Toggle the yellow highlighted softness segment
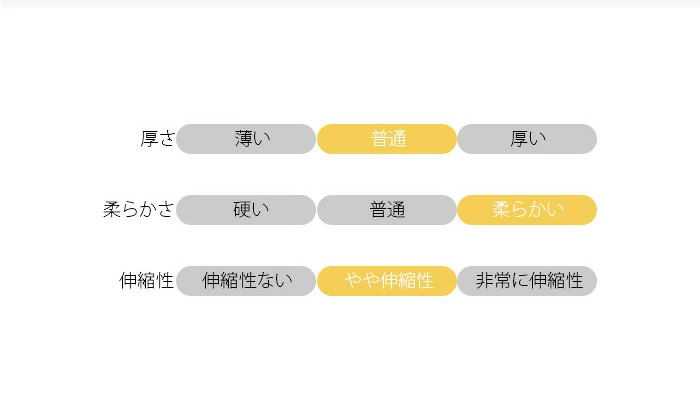 [x=527, y=210]
